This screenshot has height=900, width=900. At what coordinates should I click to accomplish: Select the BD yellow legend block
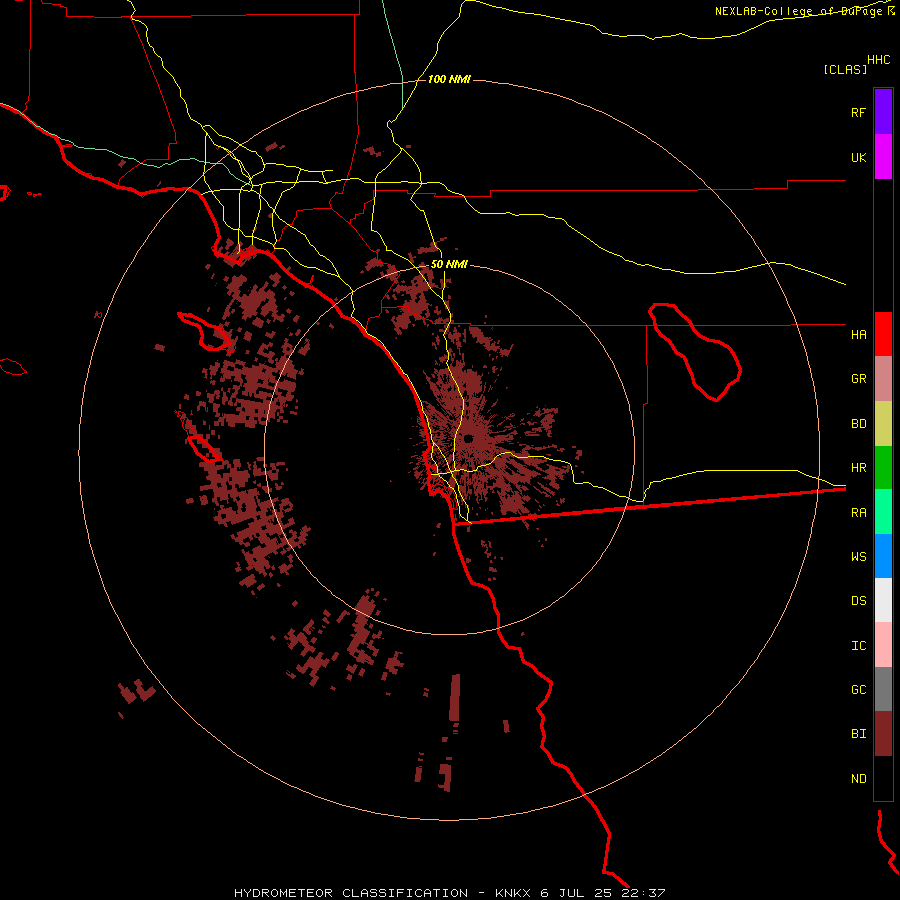point(883,424)
